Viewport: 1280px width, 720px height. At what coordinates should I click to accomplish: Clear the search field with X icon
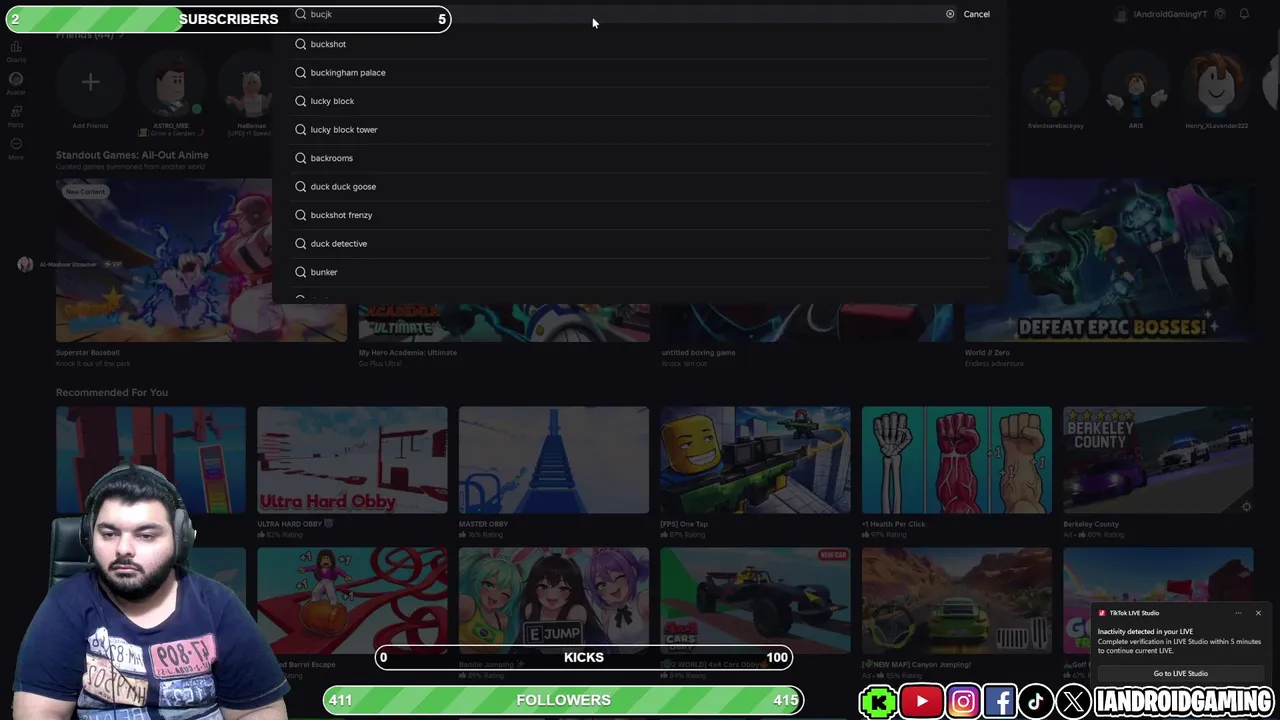(x=950, y=14)
